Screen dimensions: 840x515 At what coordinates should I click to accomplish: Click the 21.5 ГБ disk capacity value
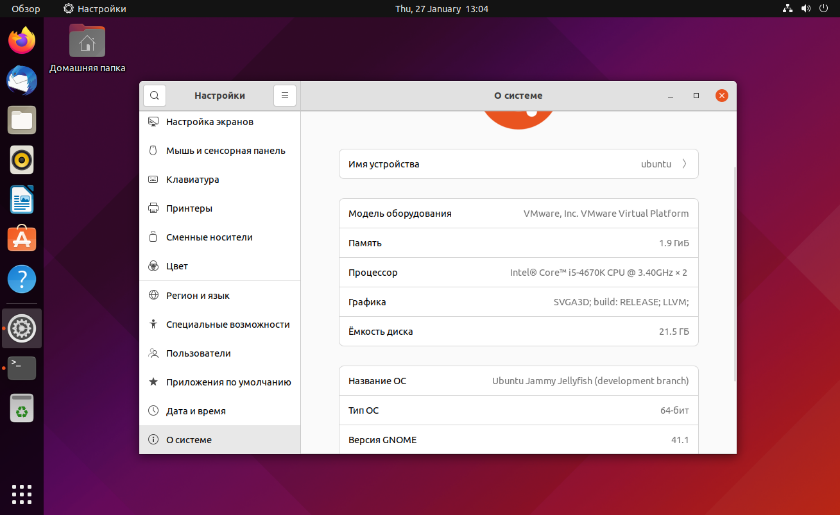[x=674, y=331]
